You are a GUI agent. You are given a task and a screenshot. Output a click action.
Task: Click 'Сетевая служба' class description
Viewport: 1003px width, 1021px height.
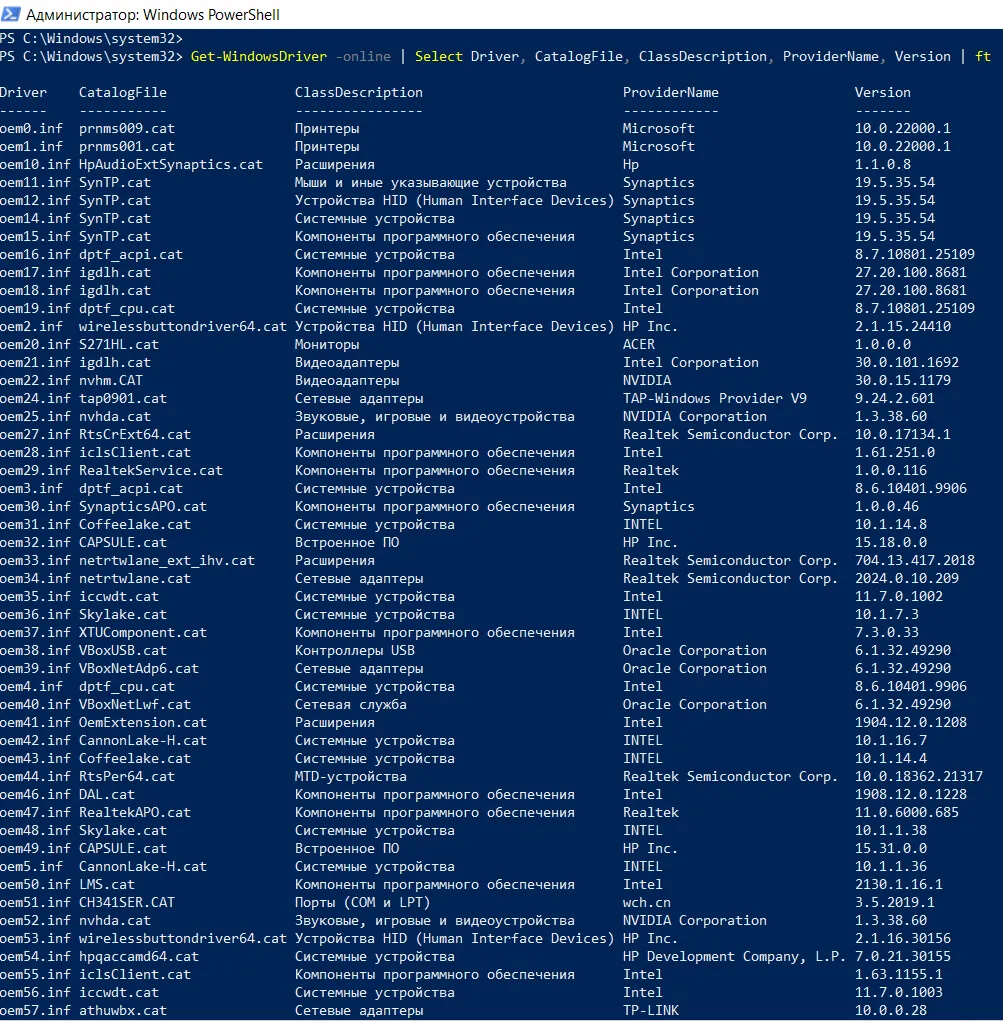click(x=350, y=705)
